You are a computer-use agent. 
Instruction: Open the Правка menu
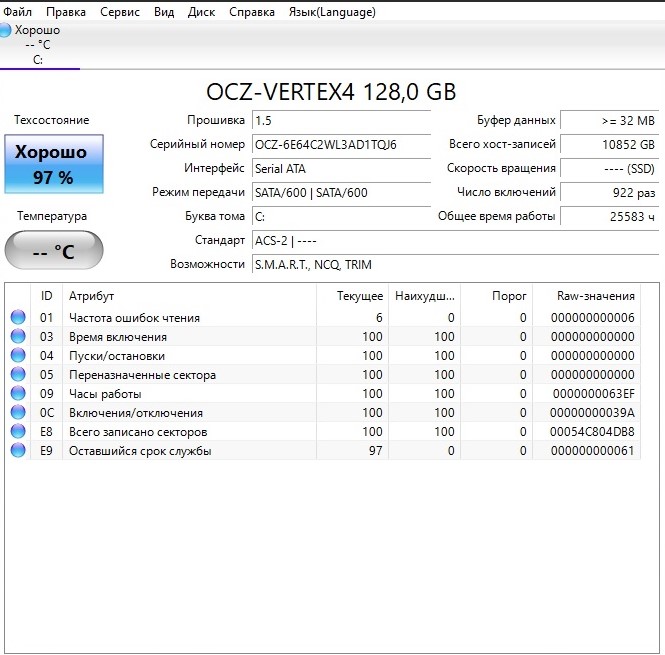[x=66, y=12]
